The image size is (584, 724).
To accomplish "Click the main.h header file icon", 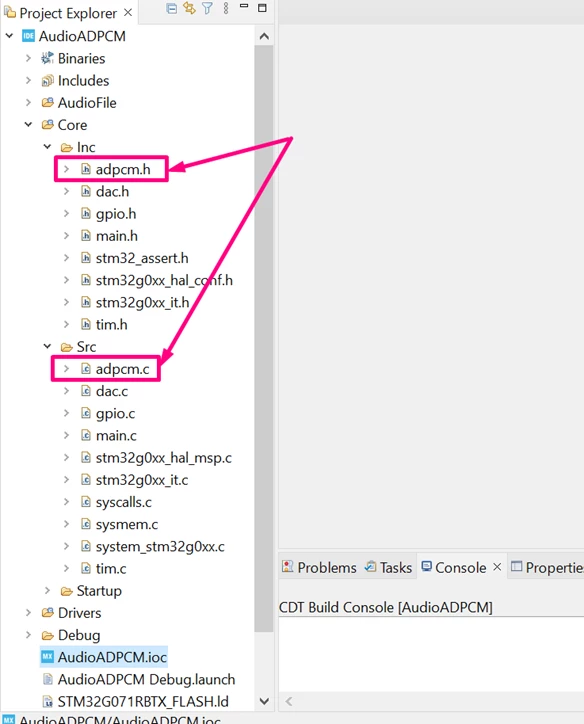I will [86, 235].
